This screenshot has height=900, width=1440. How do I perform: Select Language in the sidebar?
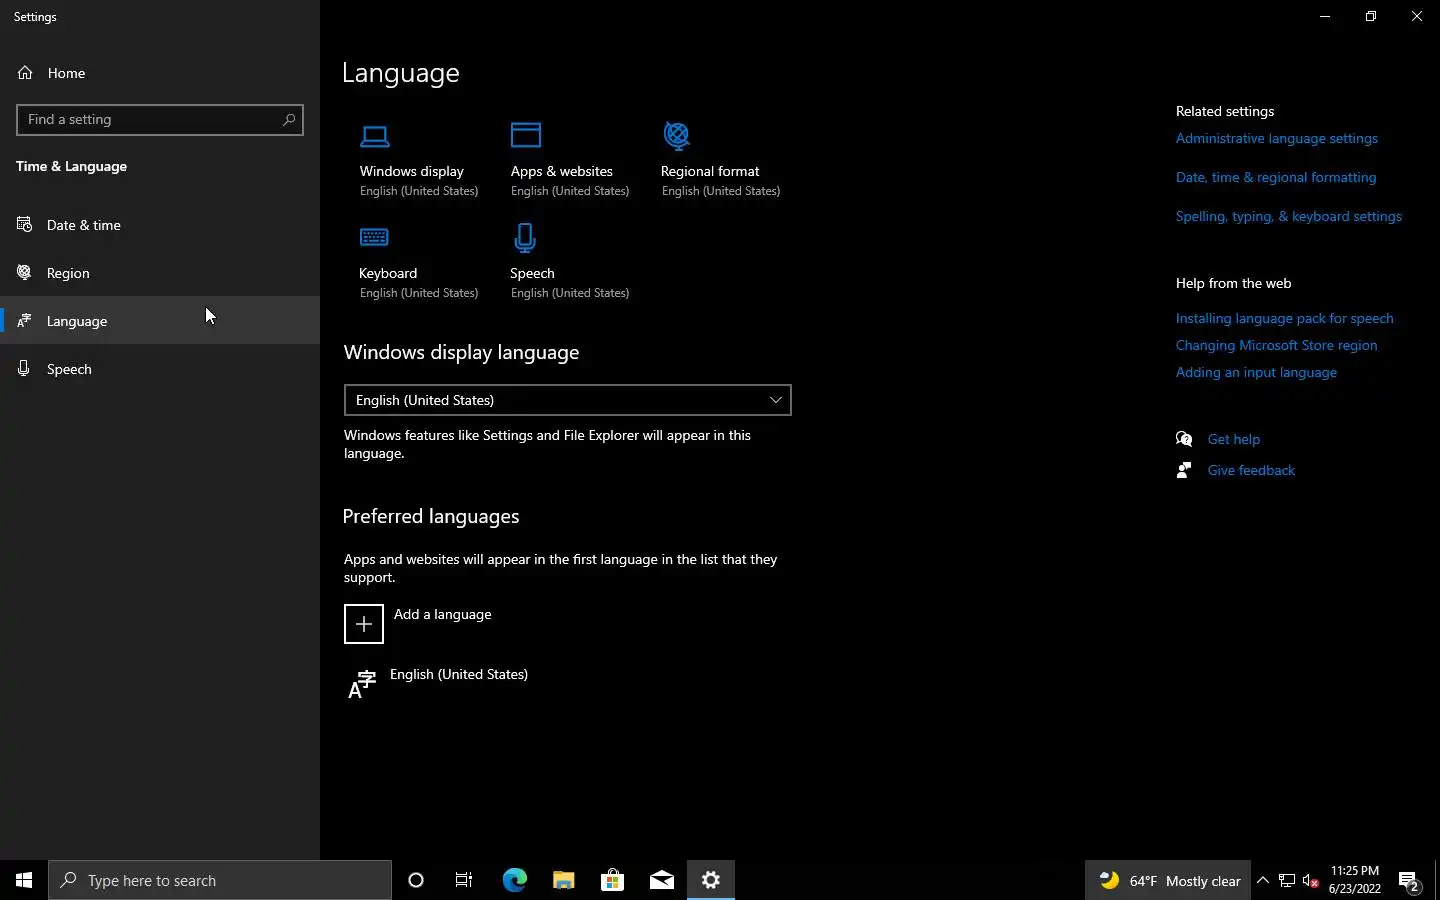tap(160, 321)
